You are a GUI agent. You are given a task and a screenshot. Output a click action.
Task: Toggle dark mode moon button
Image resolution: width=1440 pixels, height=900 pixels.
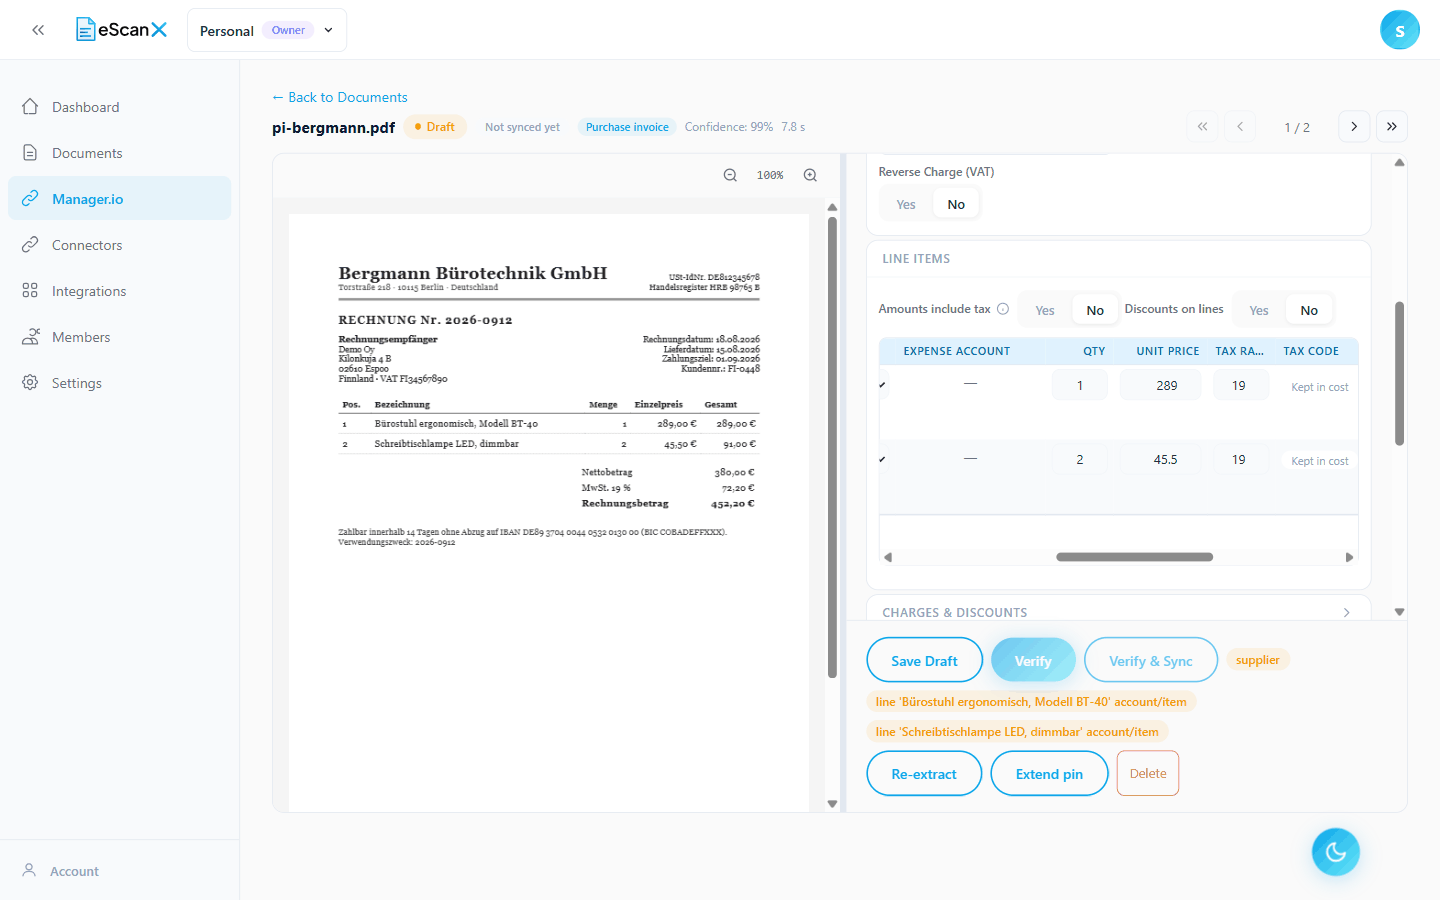(x=1336, y=852)
